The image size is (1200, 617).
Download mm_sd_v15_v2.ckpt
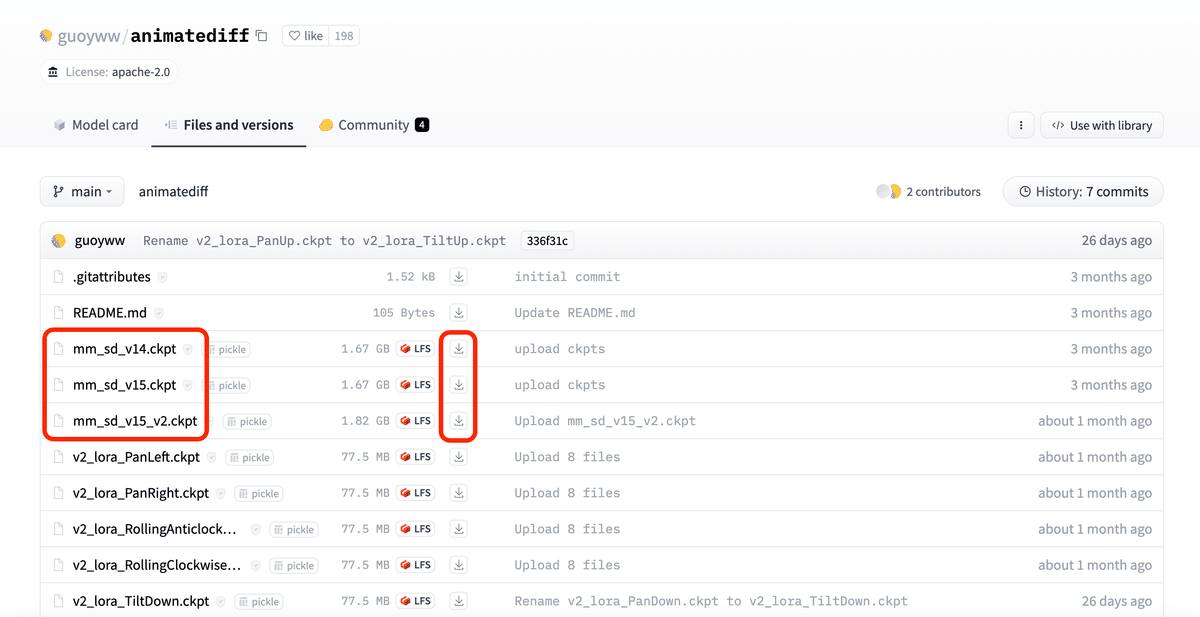click(458, 421)
